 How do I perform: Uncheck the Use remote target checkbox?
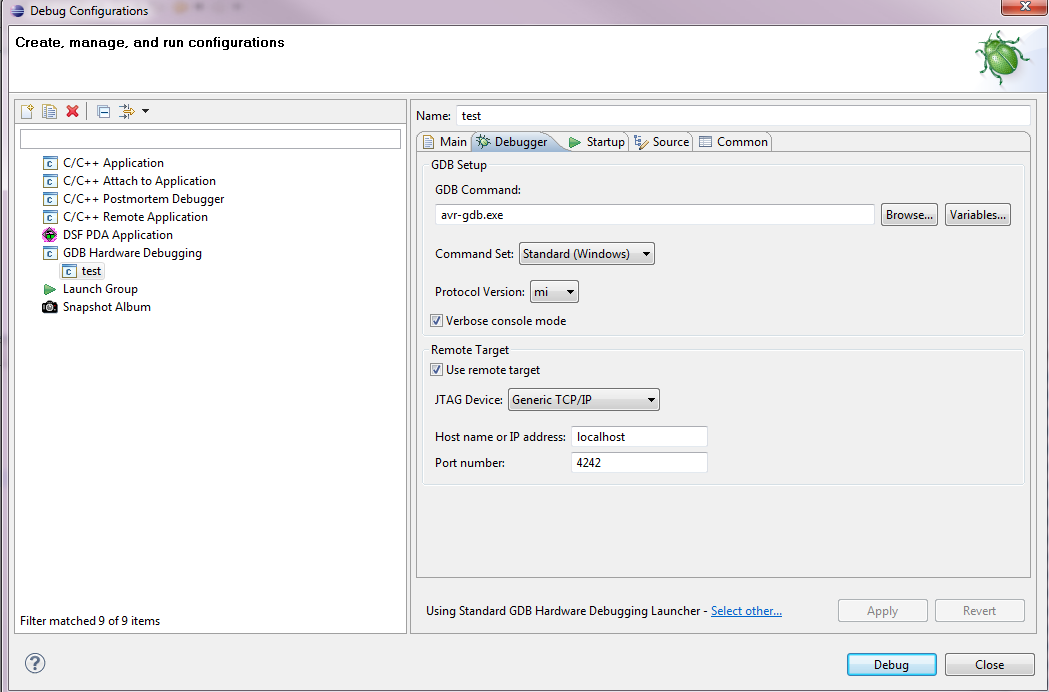click(436, 370)
